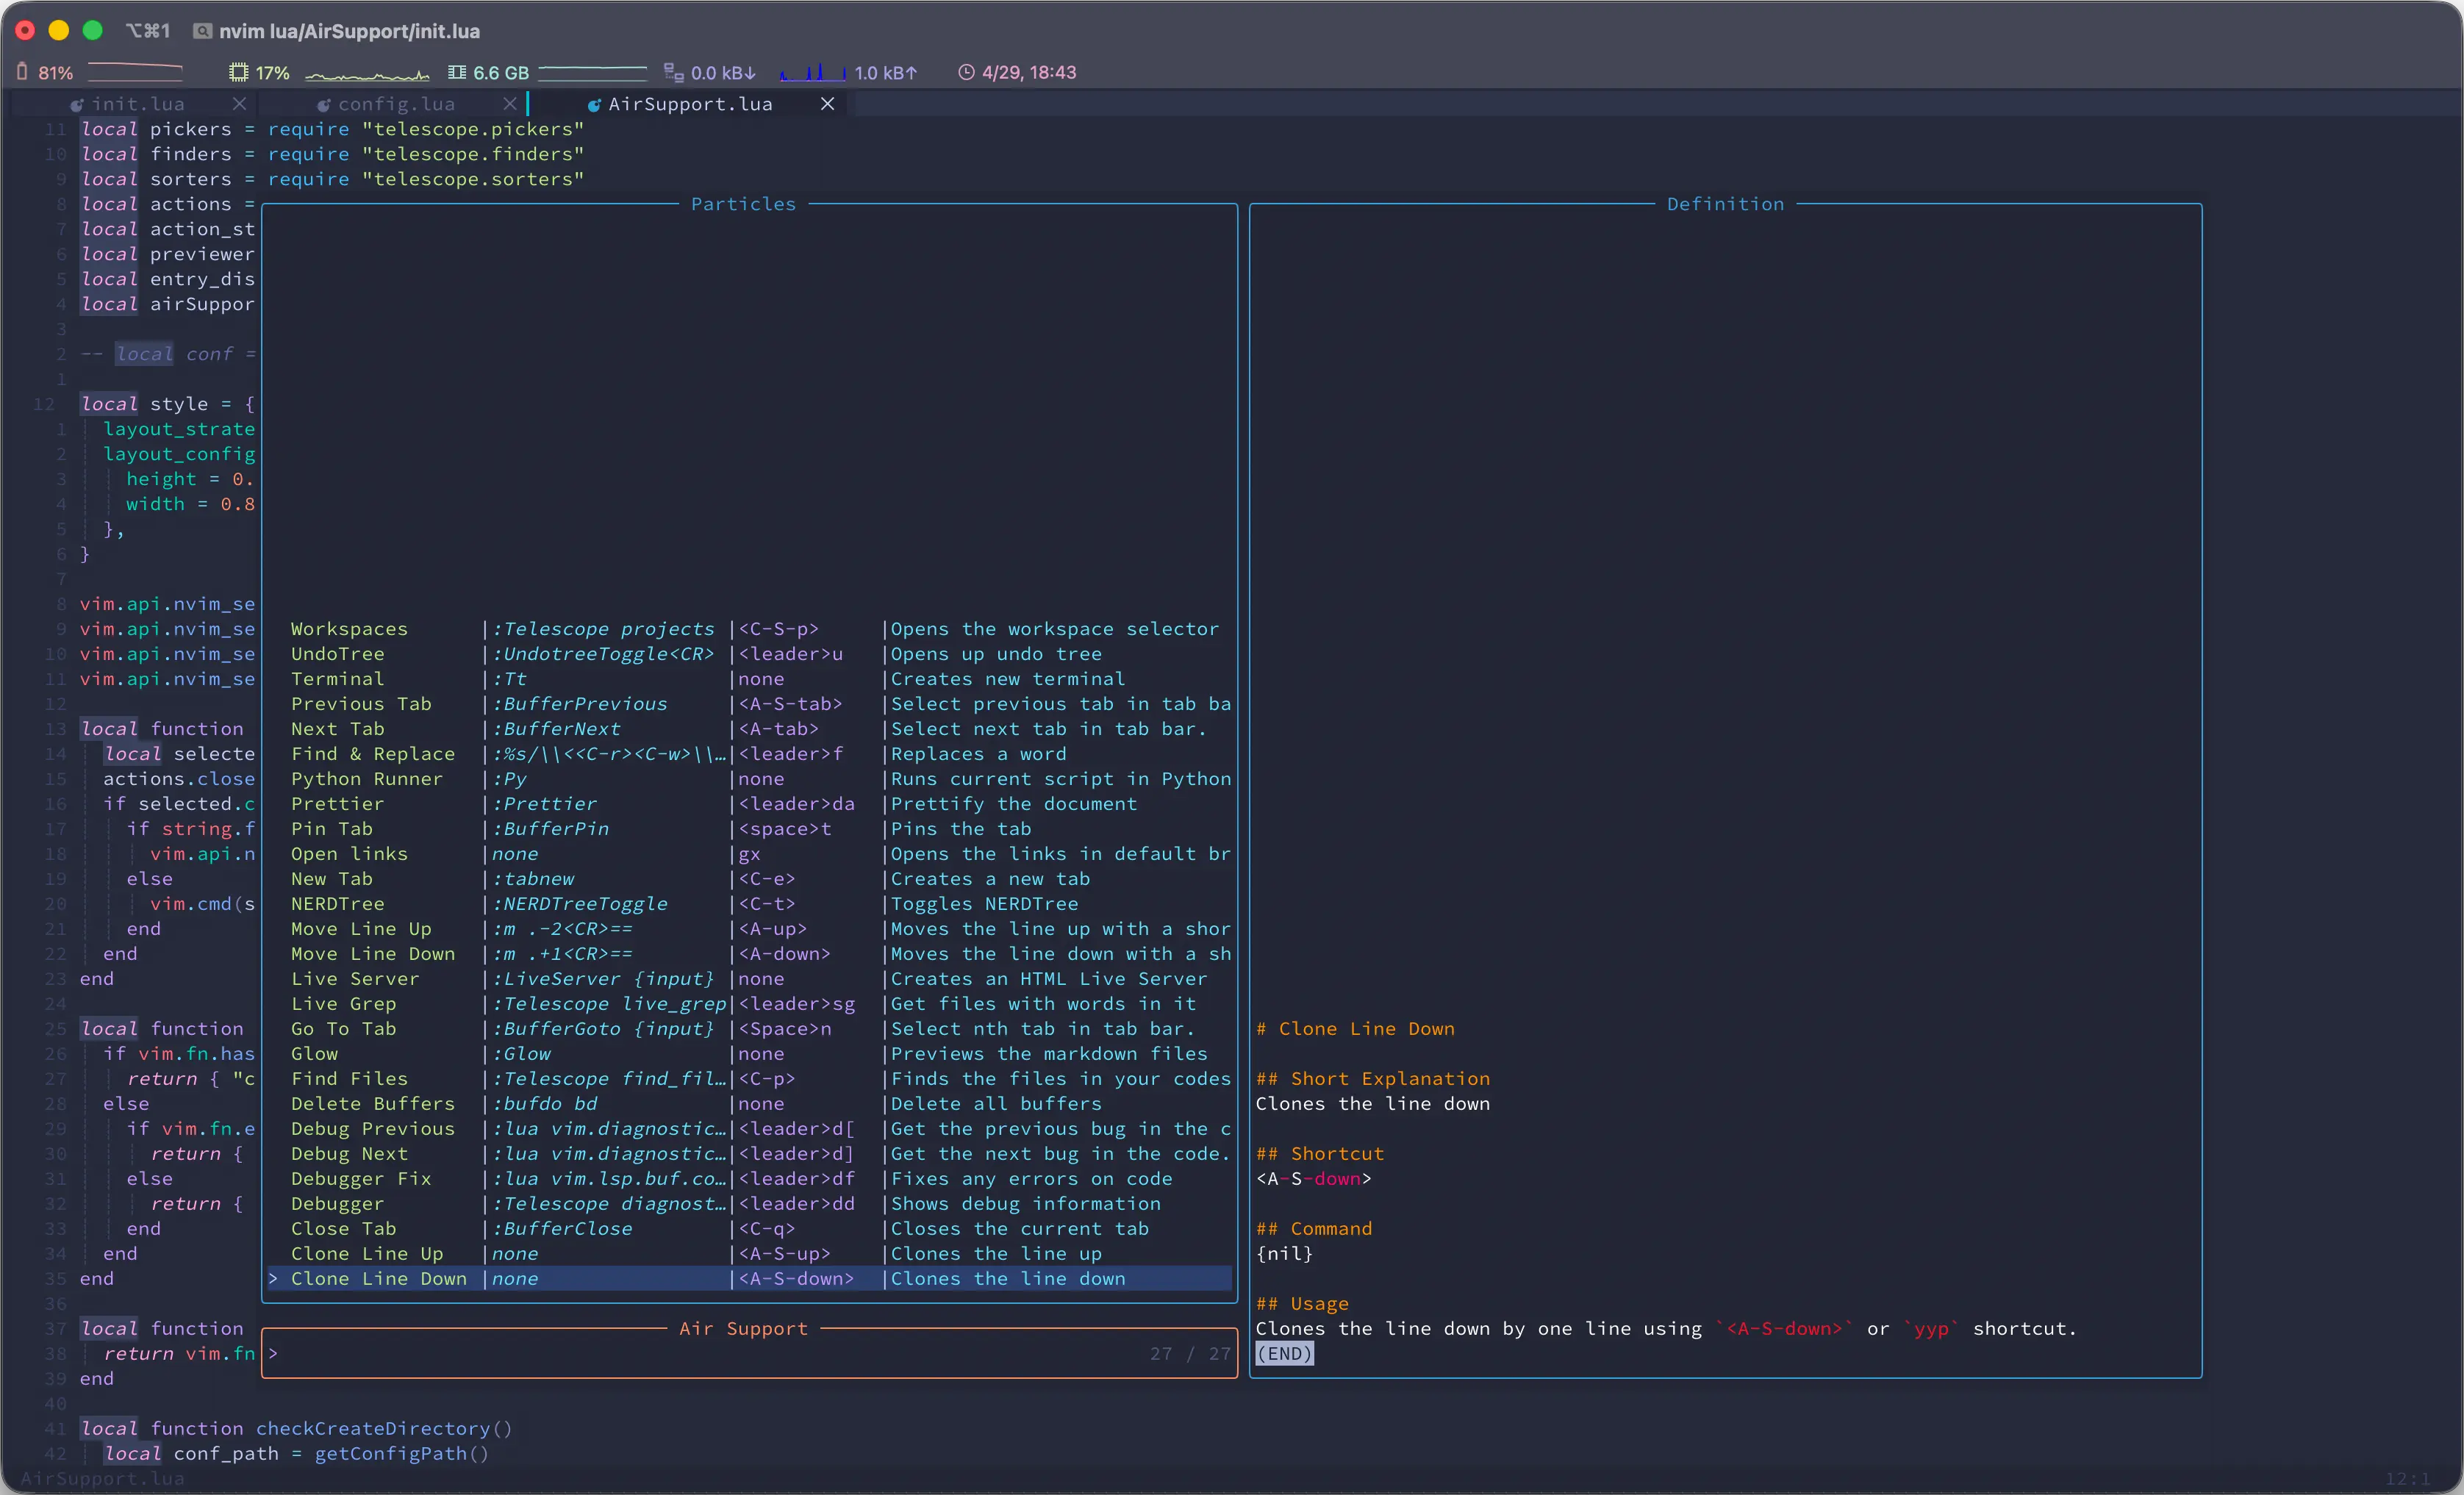2464x1495 pixels.
Task: Select the Find Files entry
Action: tap(749, 1079)
